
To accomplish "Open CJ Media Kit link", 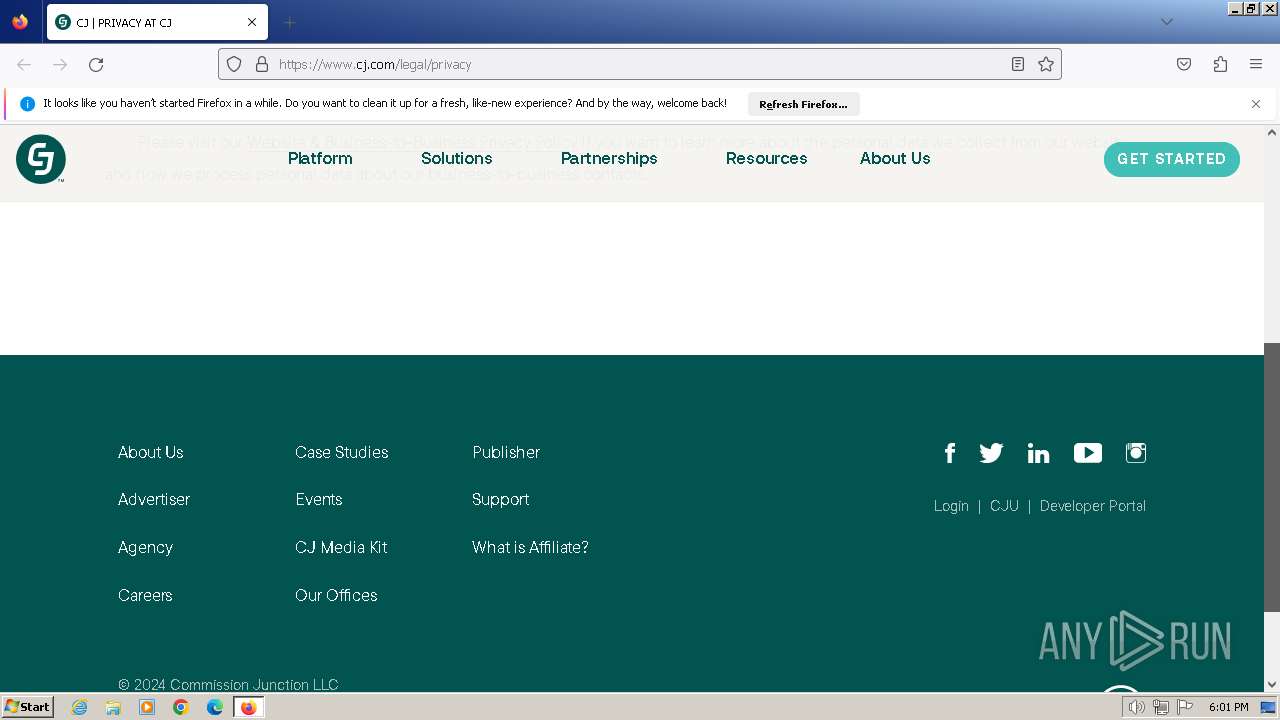I will [341, 547].
